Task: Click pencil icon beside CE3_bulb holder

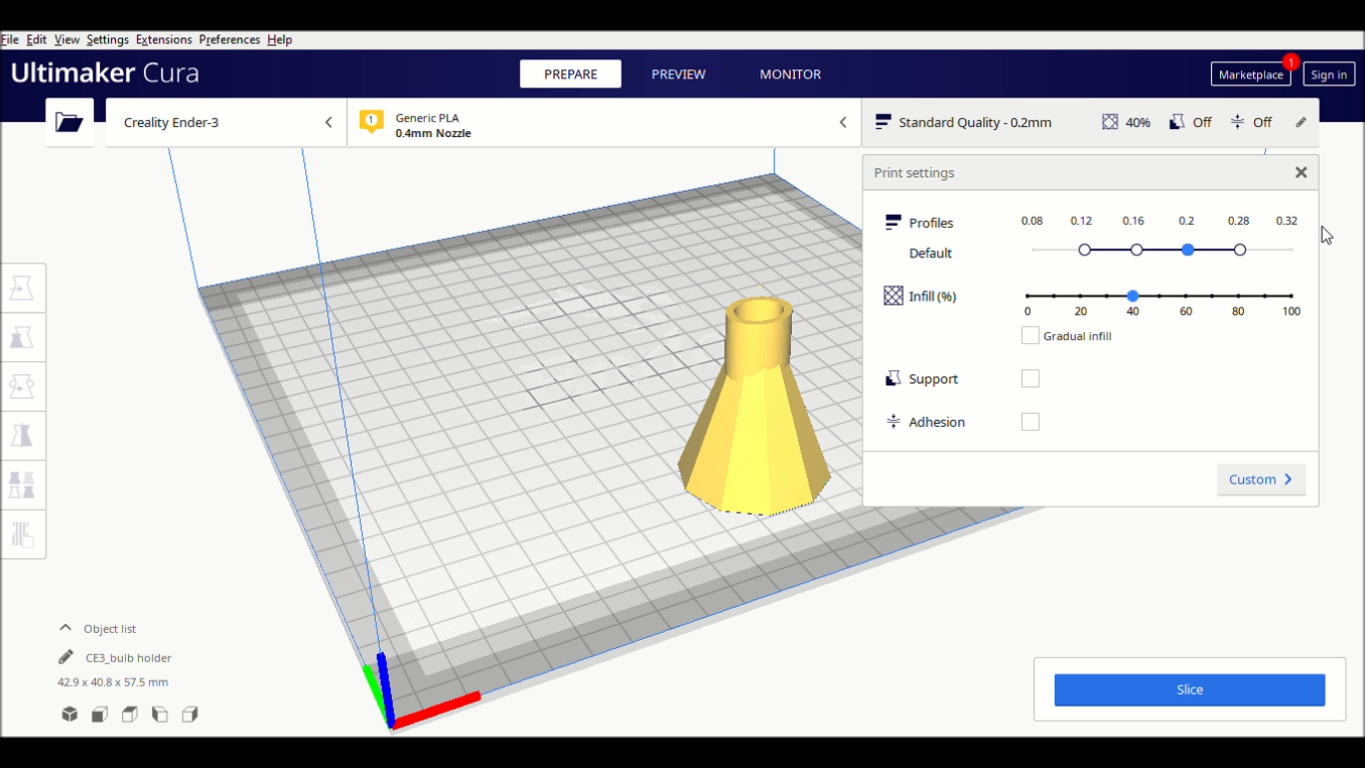Action: [x=66, y=657]
